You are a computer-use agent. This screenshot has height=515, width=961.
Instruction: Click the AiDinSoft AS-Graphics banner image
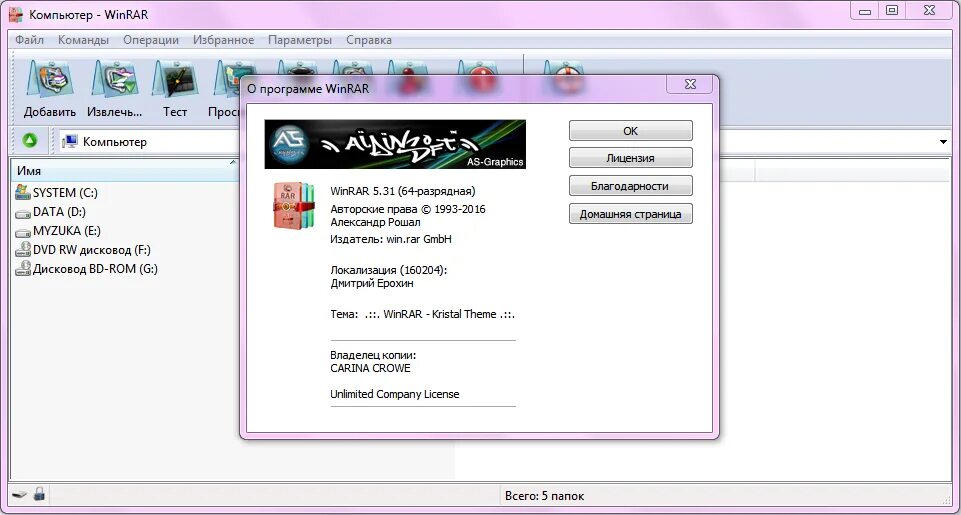tap(395, 144)
